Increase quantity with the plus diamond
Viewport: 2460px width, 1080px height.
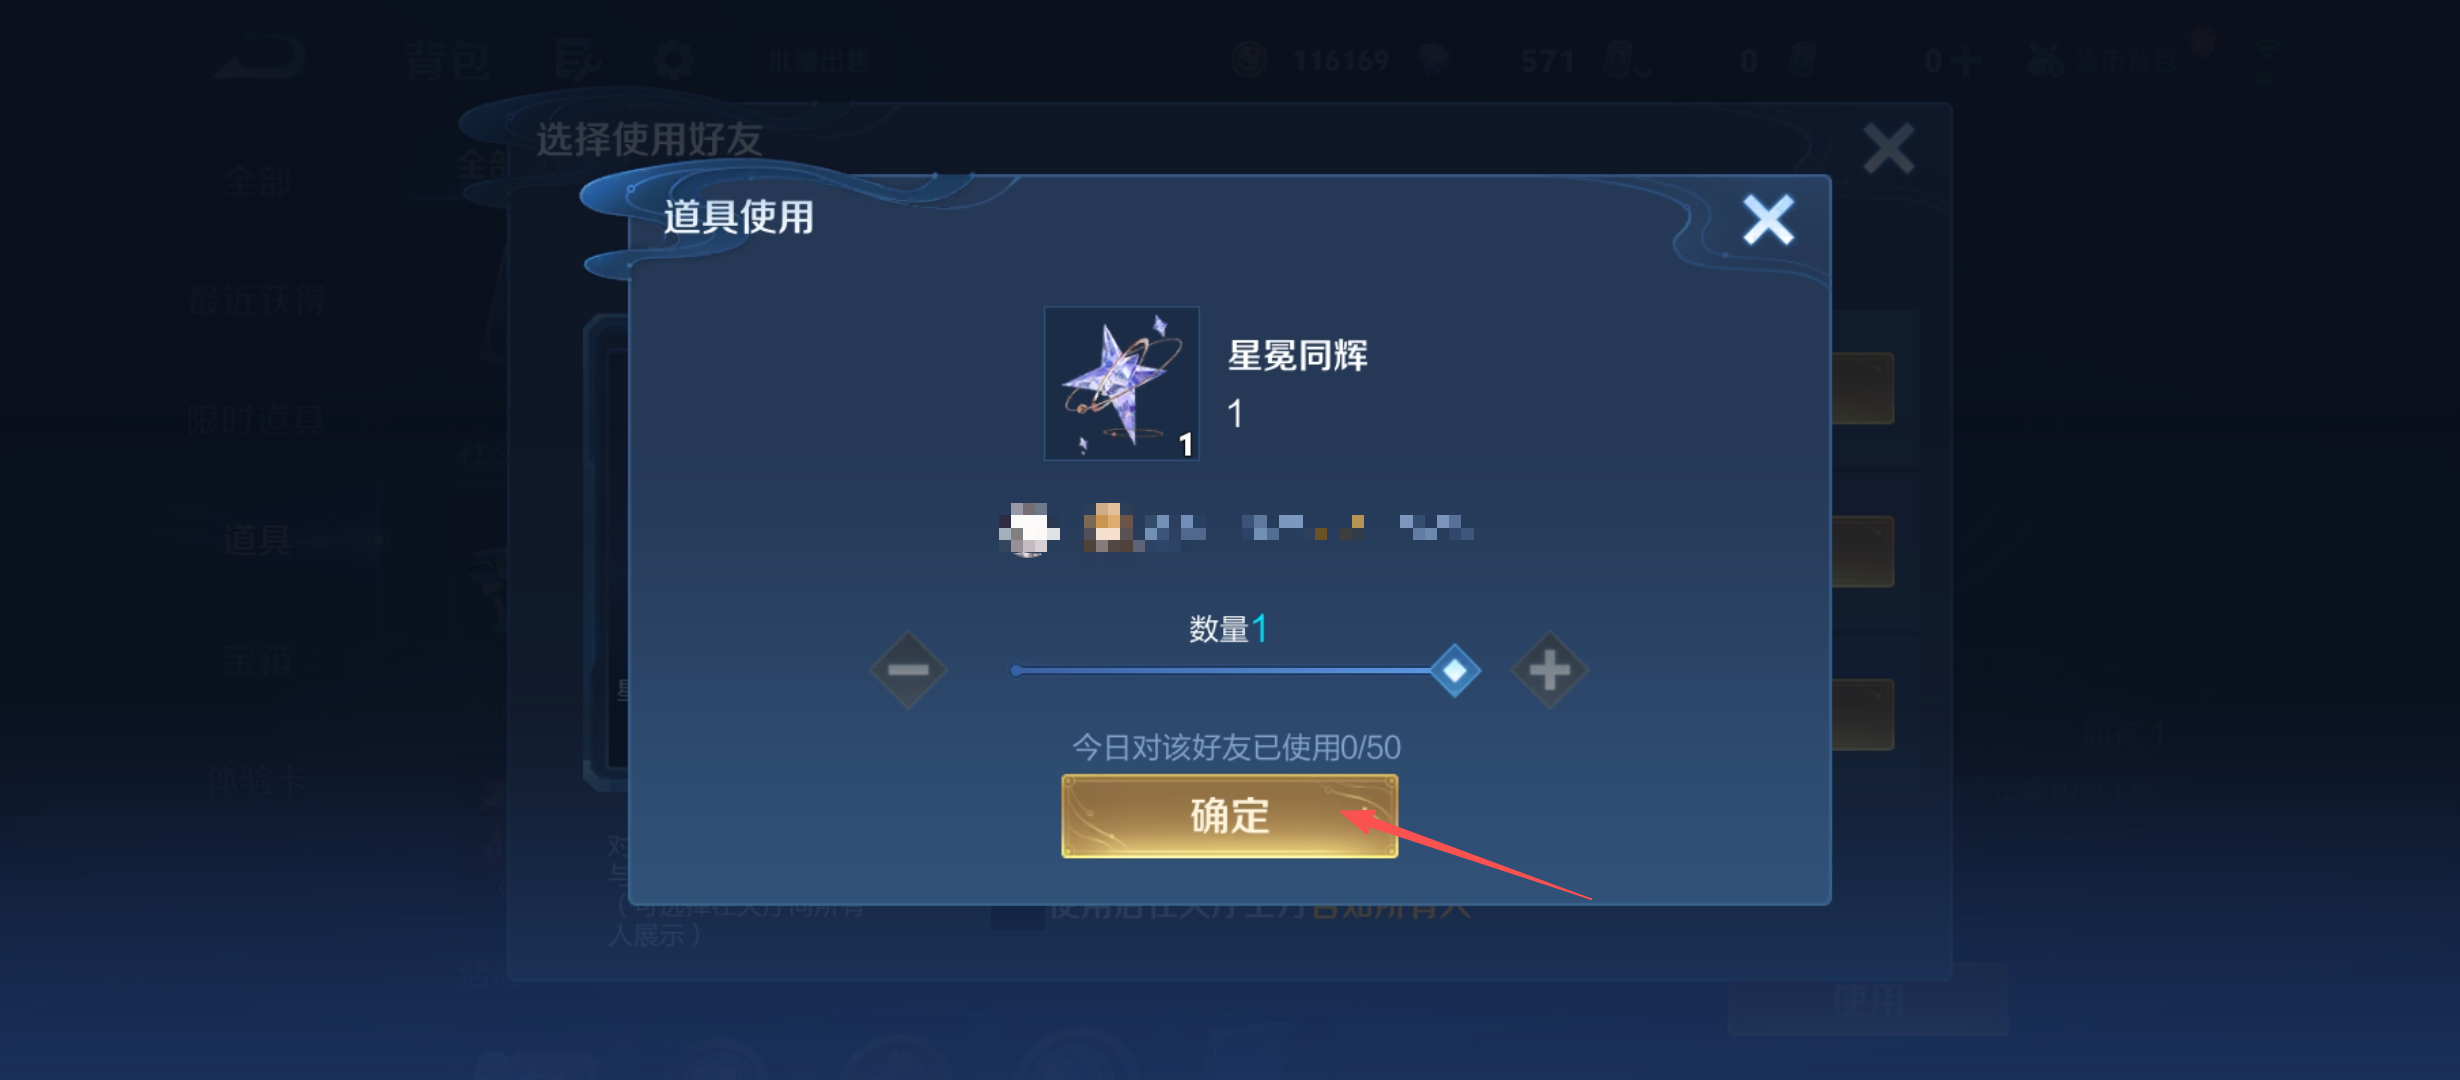pyautogui.click(x=1549, y=669)
